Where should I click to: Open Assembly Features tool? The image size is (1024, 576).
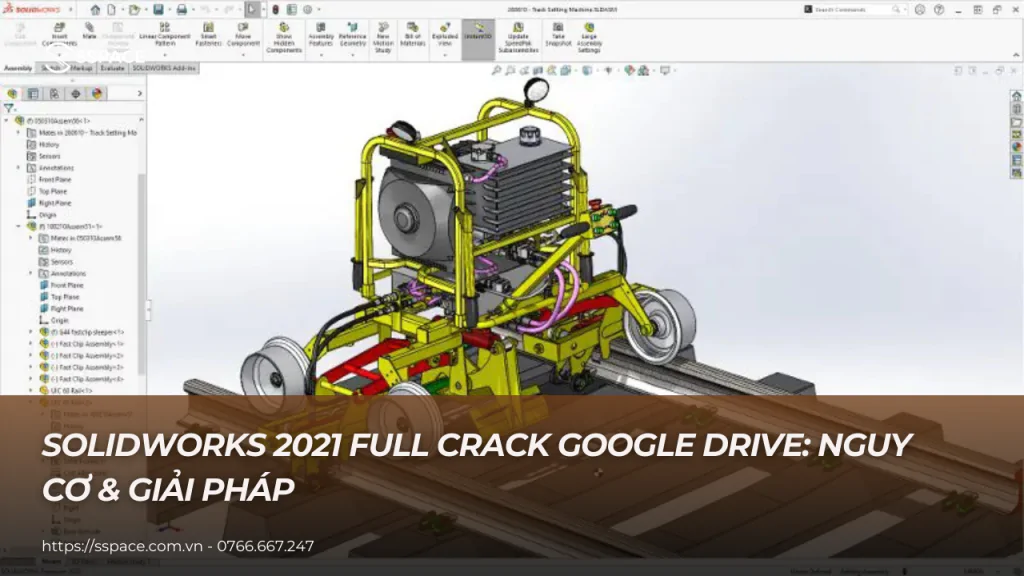(321, 35)
